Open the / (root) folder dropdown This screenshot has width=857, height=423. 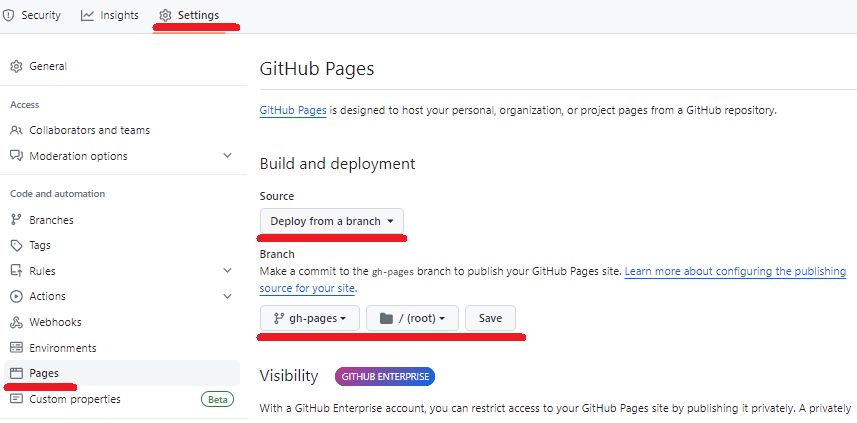coord(412,318)
